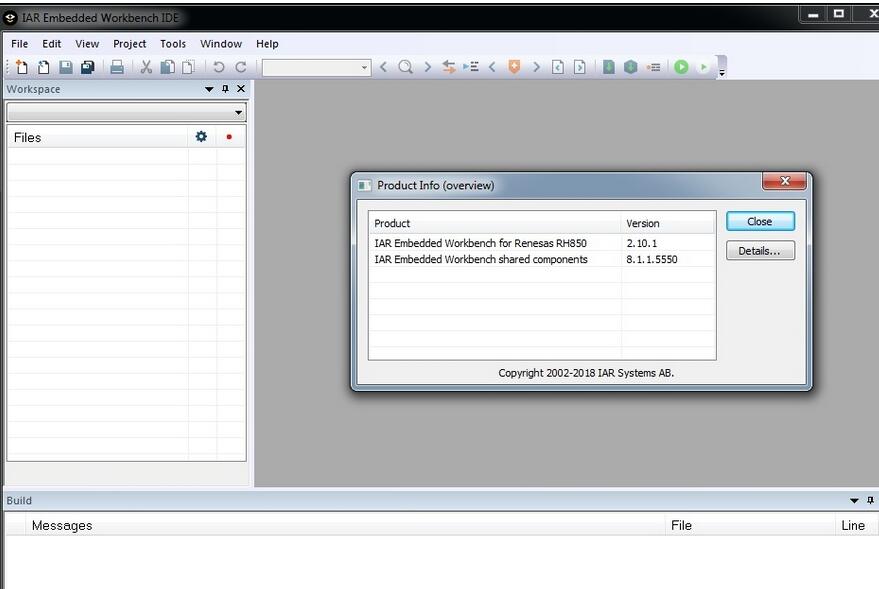Open the View menu

click(x=87, y=44)
